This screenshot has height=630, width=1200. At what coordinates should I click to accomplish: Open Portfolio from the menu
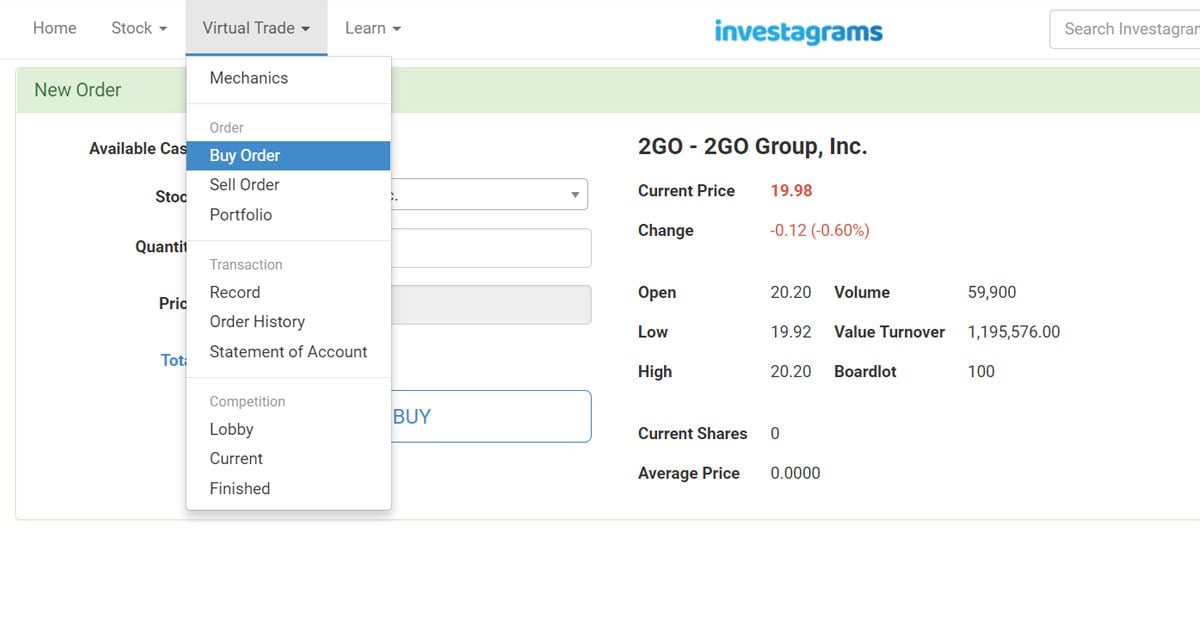pos(288,215)
